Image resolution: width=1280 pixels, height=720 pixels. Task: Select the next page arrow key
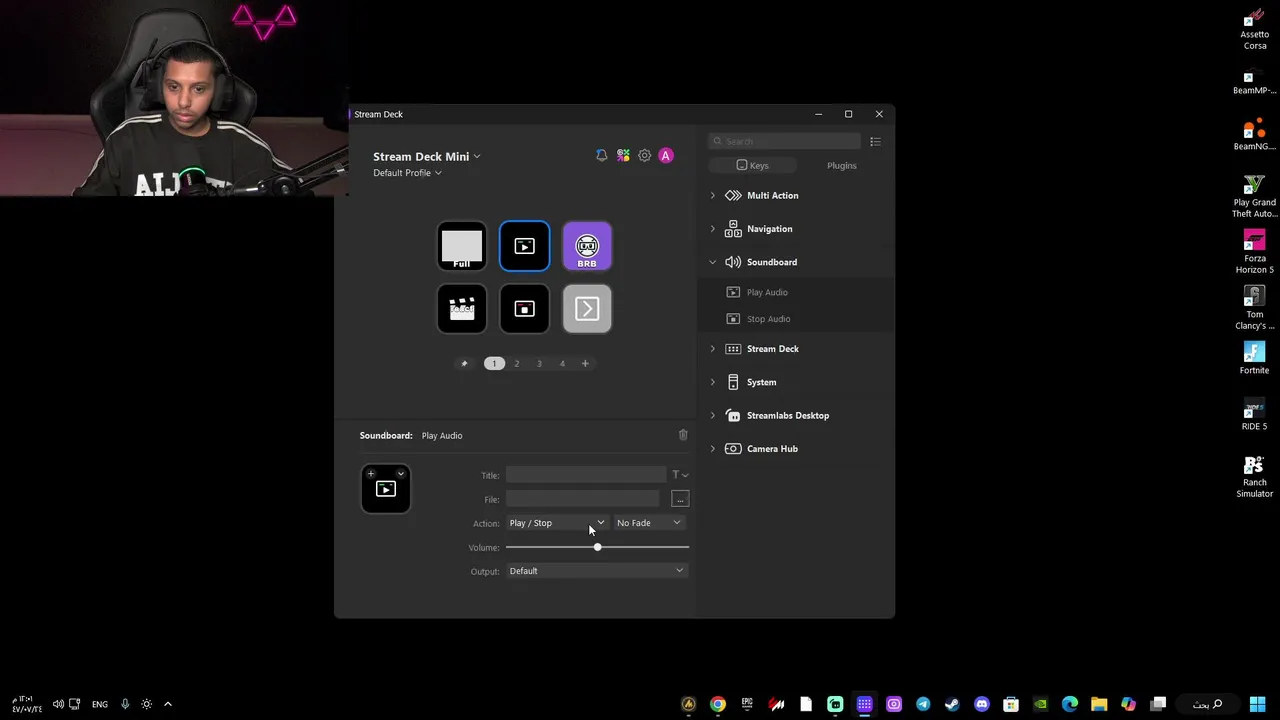(x=587, y=309)
